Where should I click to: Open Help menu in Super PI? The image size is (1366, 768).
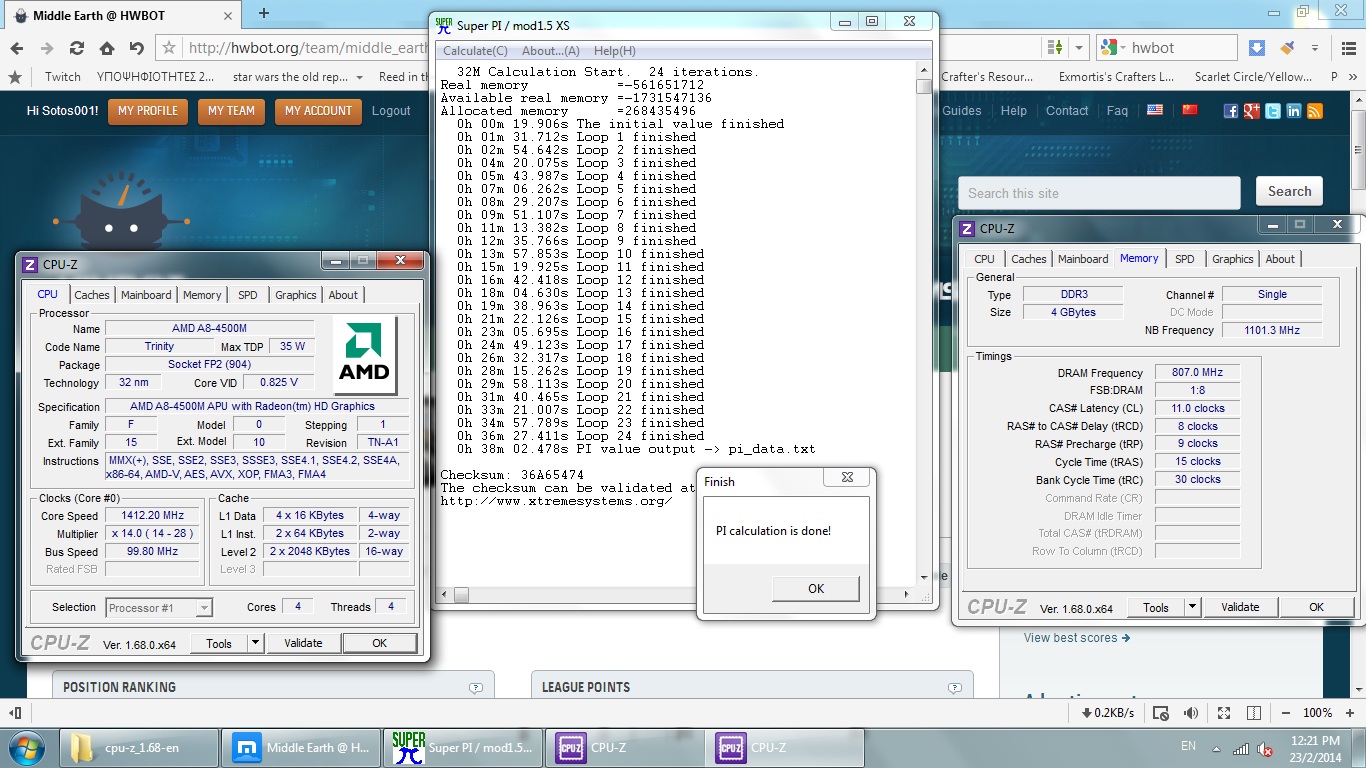(614, 51)
